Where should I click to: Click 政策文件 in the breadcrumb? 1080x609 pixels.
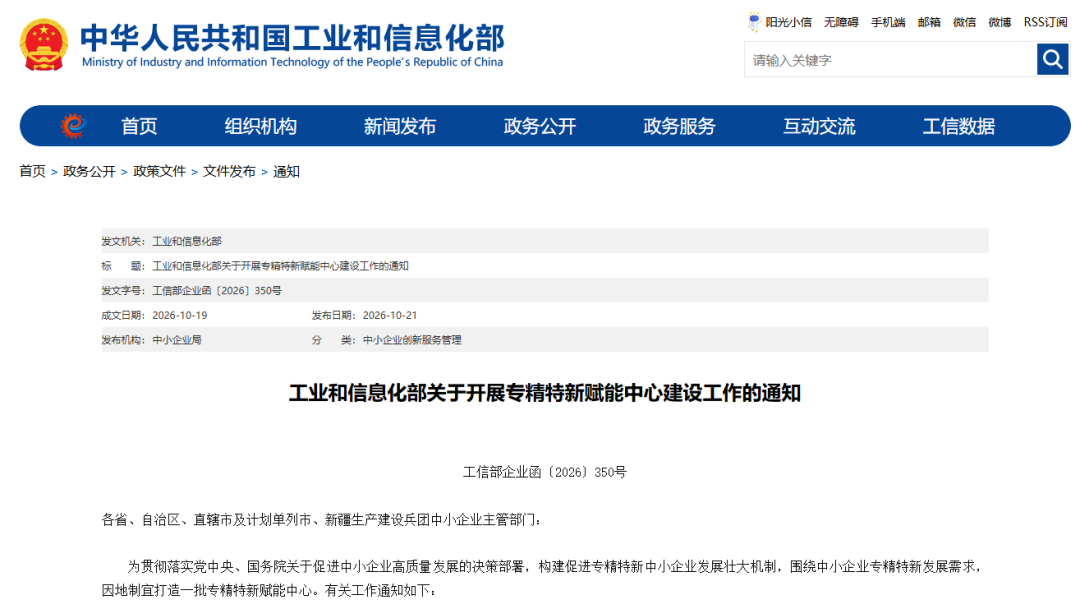159,172
